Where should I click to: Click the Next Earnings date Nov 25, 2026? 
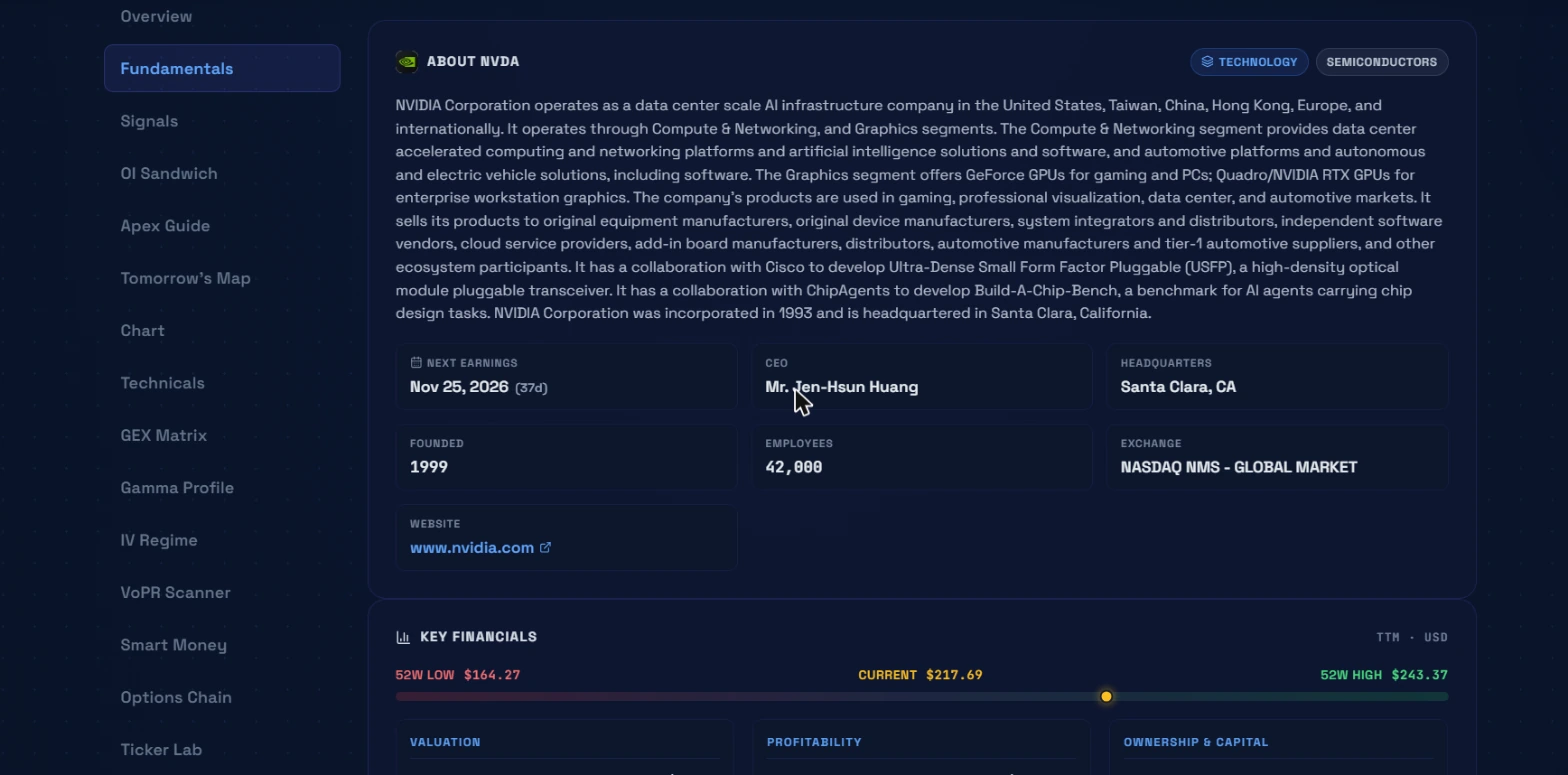pos(459,387)
